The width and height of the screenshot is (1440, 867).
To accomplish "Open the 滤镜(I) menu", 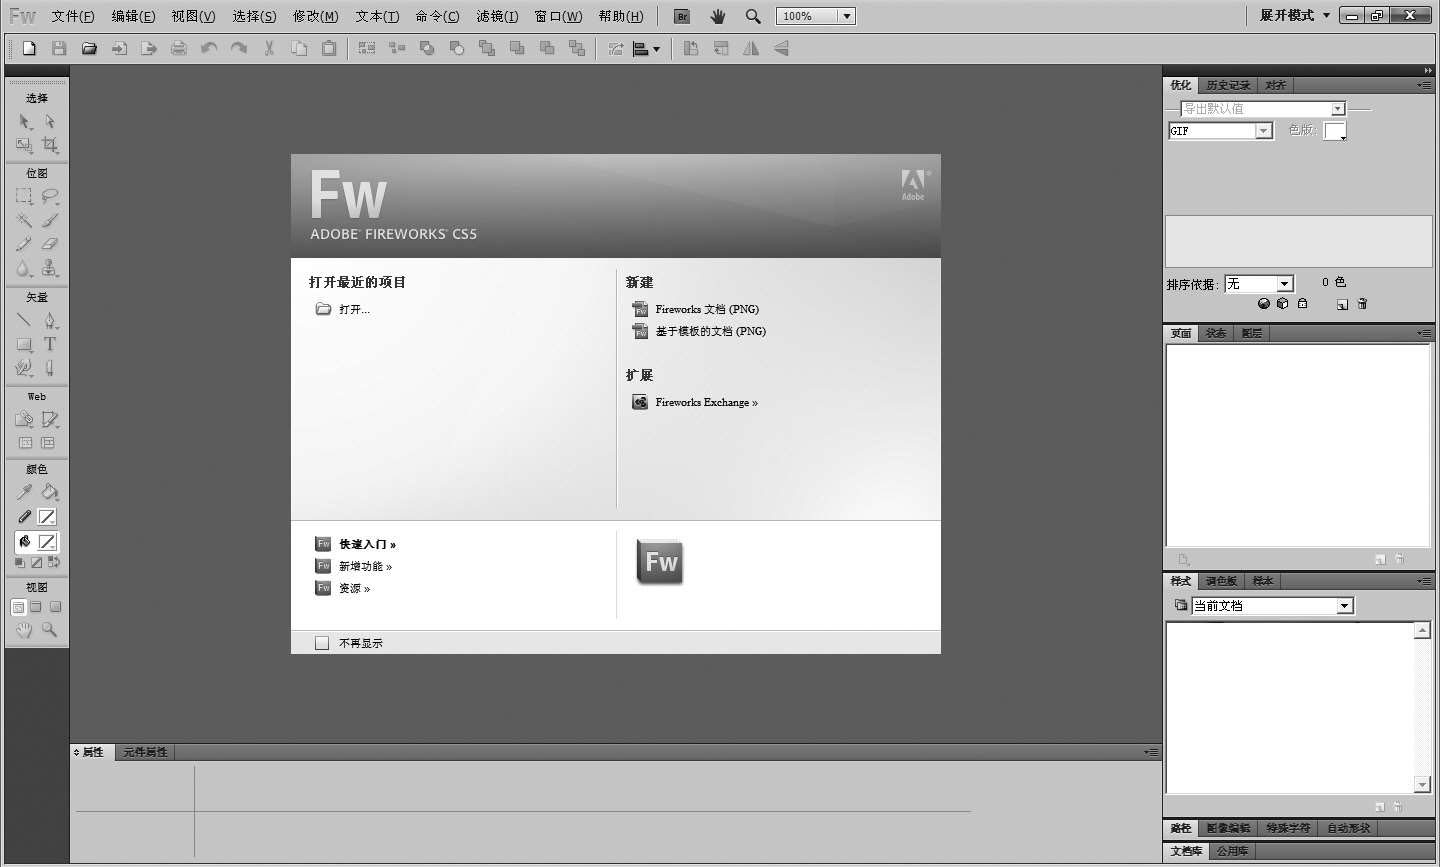I will (497, 16).
